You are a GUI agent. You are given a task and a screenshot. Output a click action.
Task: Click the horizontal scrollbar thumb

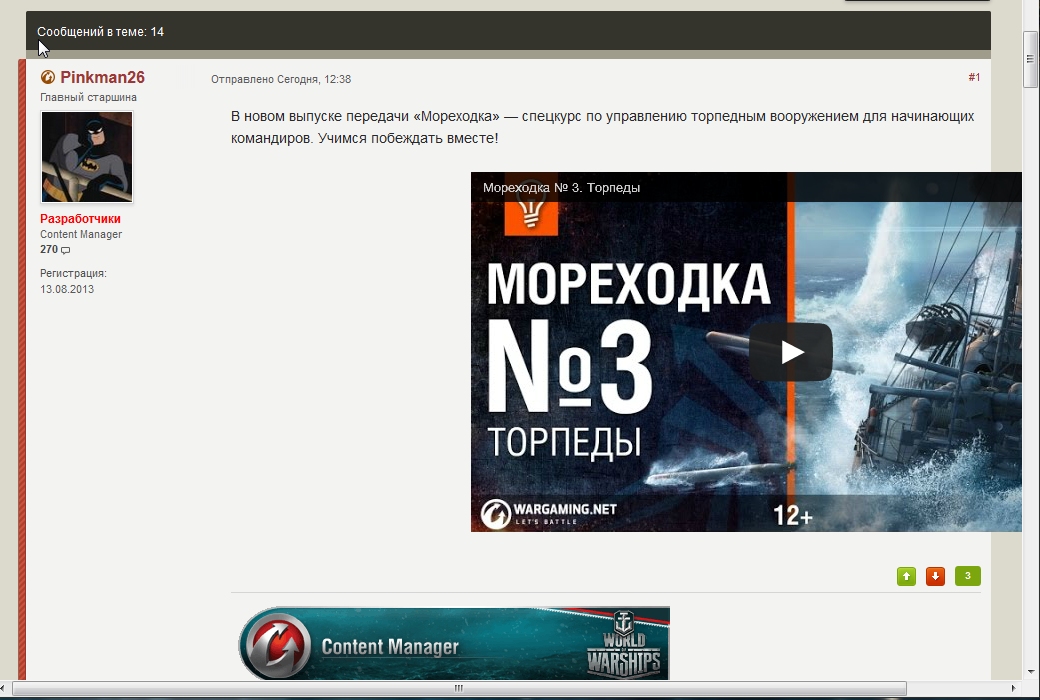[x=459, y=688]
